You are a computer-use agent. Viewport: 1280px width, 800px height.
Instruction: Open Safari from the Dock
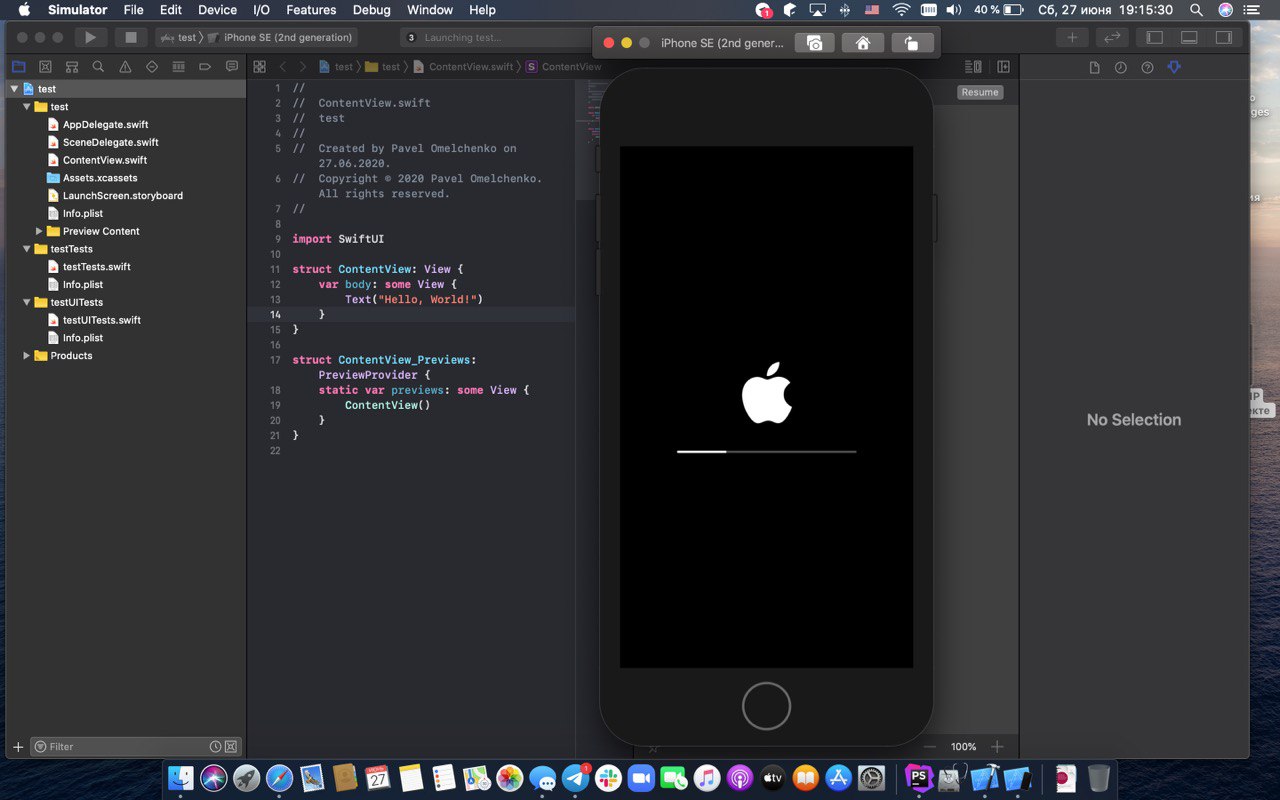point(279,778)
